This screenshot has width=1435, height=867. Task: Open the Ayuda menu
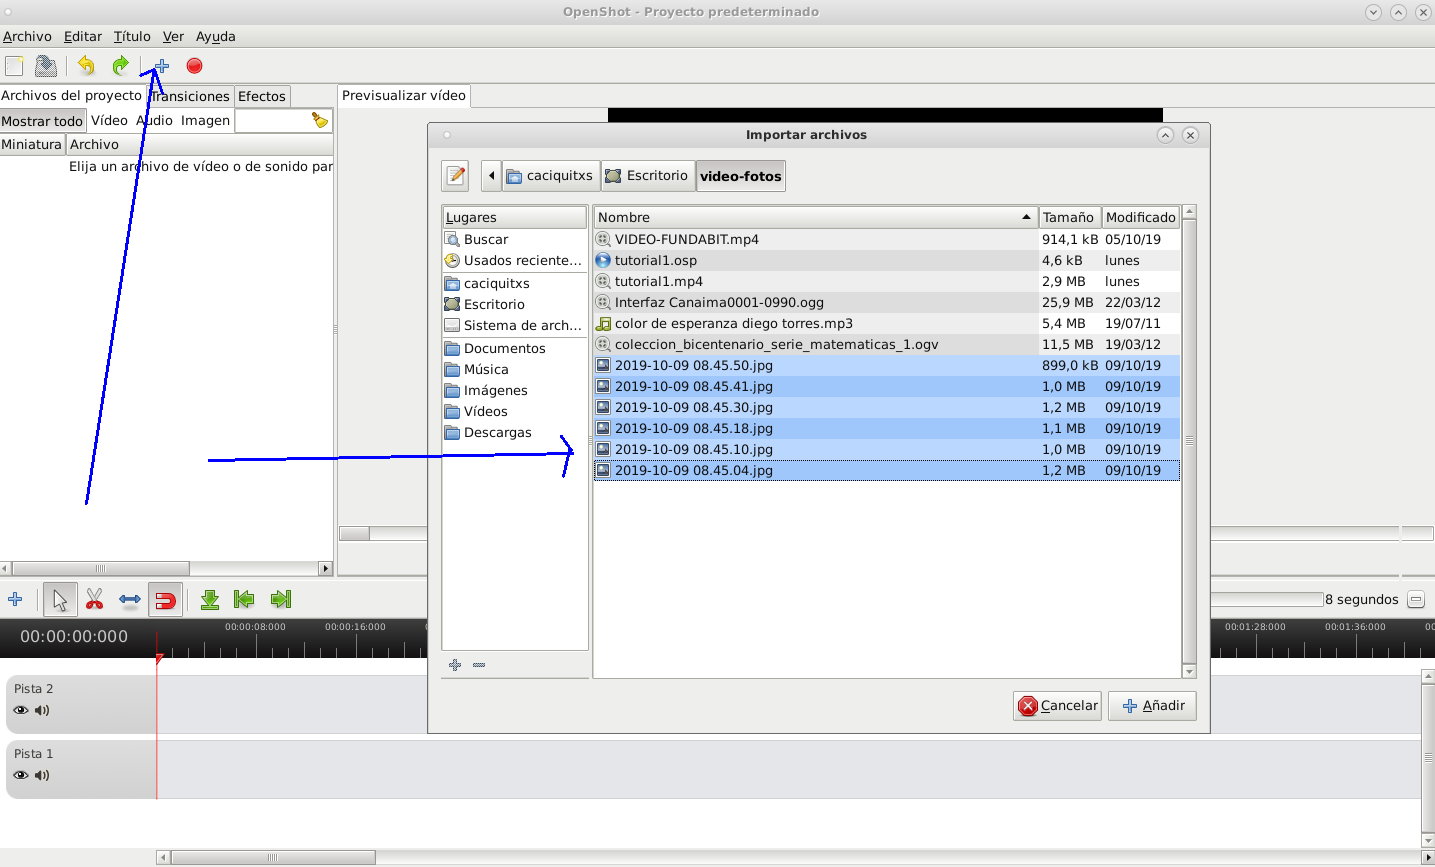(216, 37)
